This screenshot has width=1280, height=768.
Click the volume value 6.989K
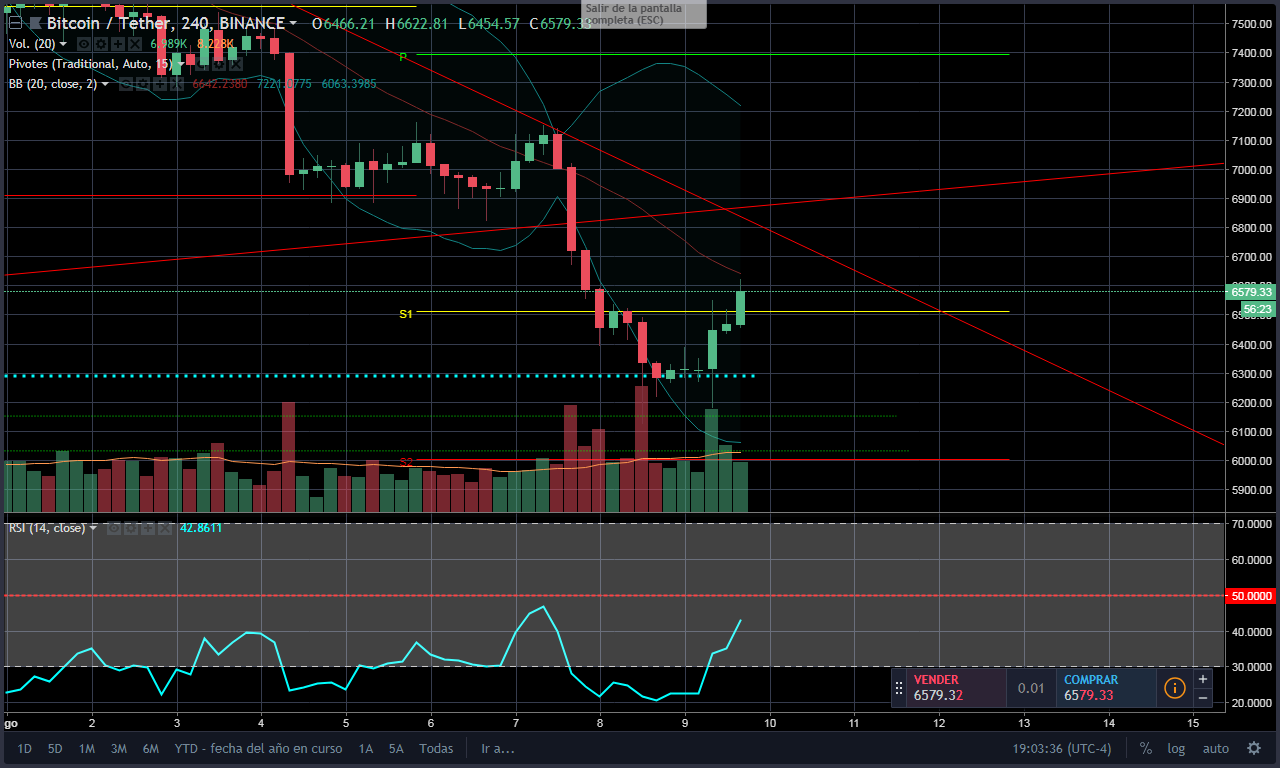coord(169,44)
